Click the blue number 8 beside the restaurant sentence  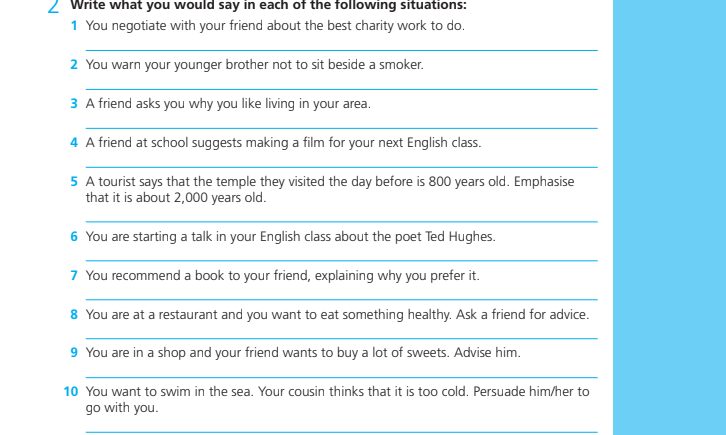tap(74, 314)
